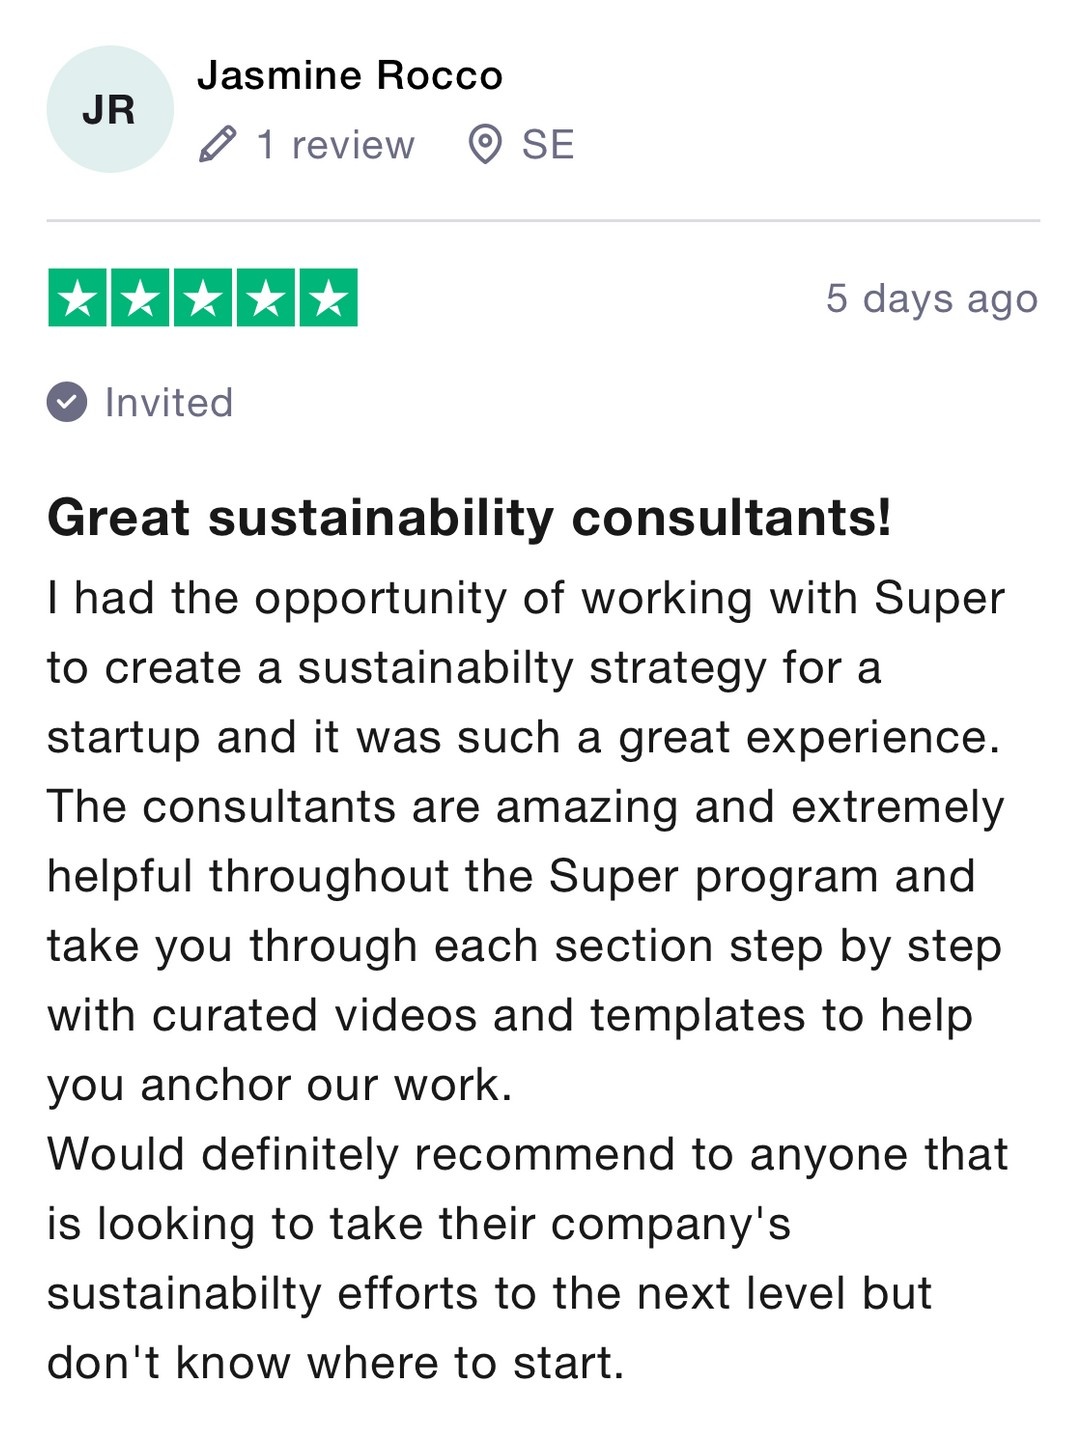
Task: Click the fourth green rating star
Action: 266,298
